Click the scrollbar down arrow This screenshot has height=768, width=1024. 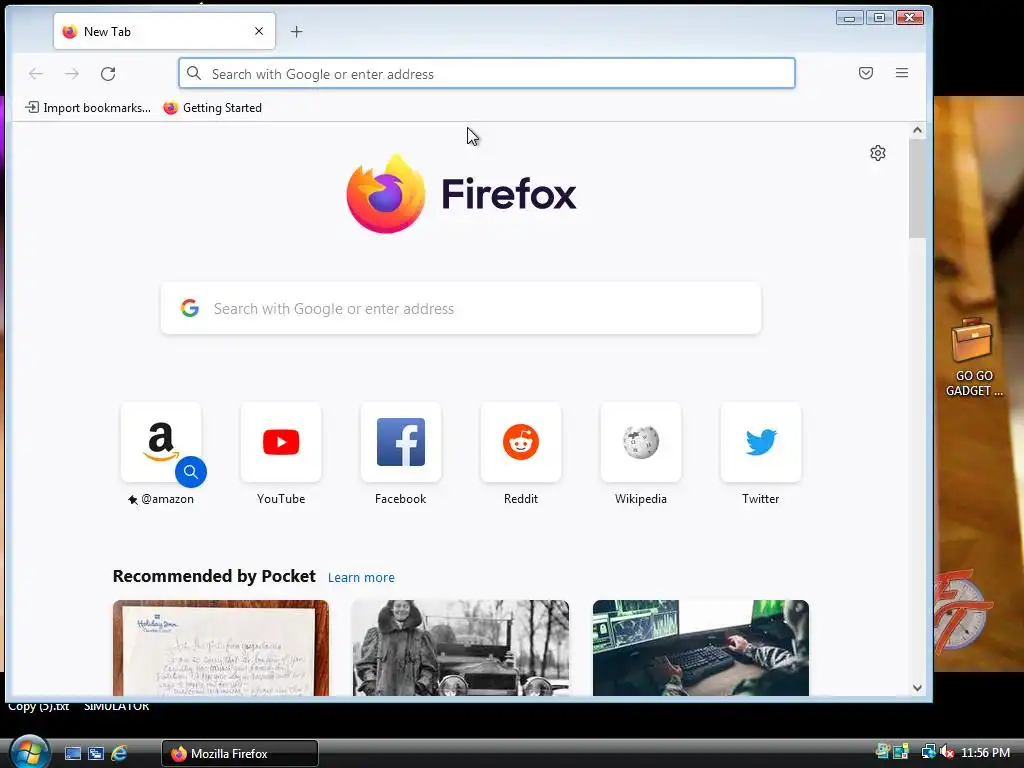point(917,688)
